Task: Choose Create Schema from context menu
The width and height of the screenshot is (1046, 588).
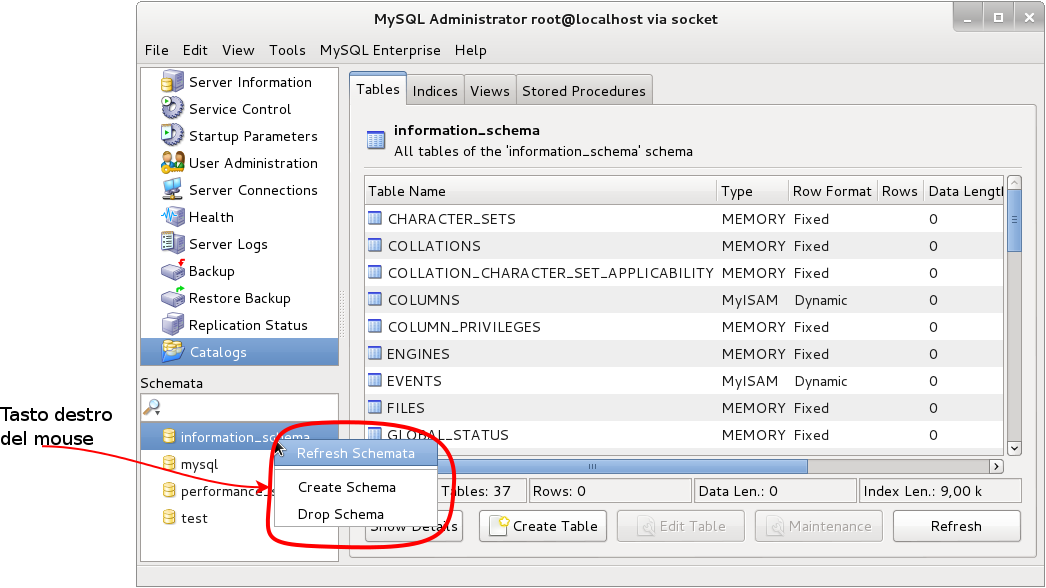Action: [x=356, y=487]
